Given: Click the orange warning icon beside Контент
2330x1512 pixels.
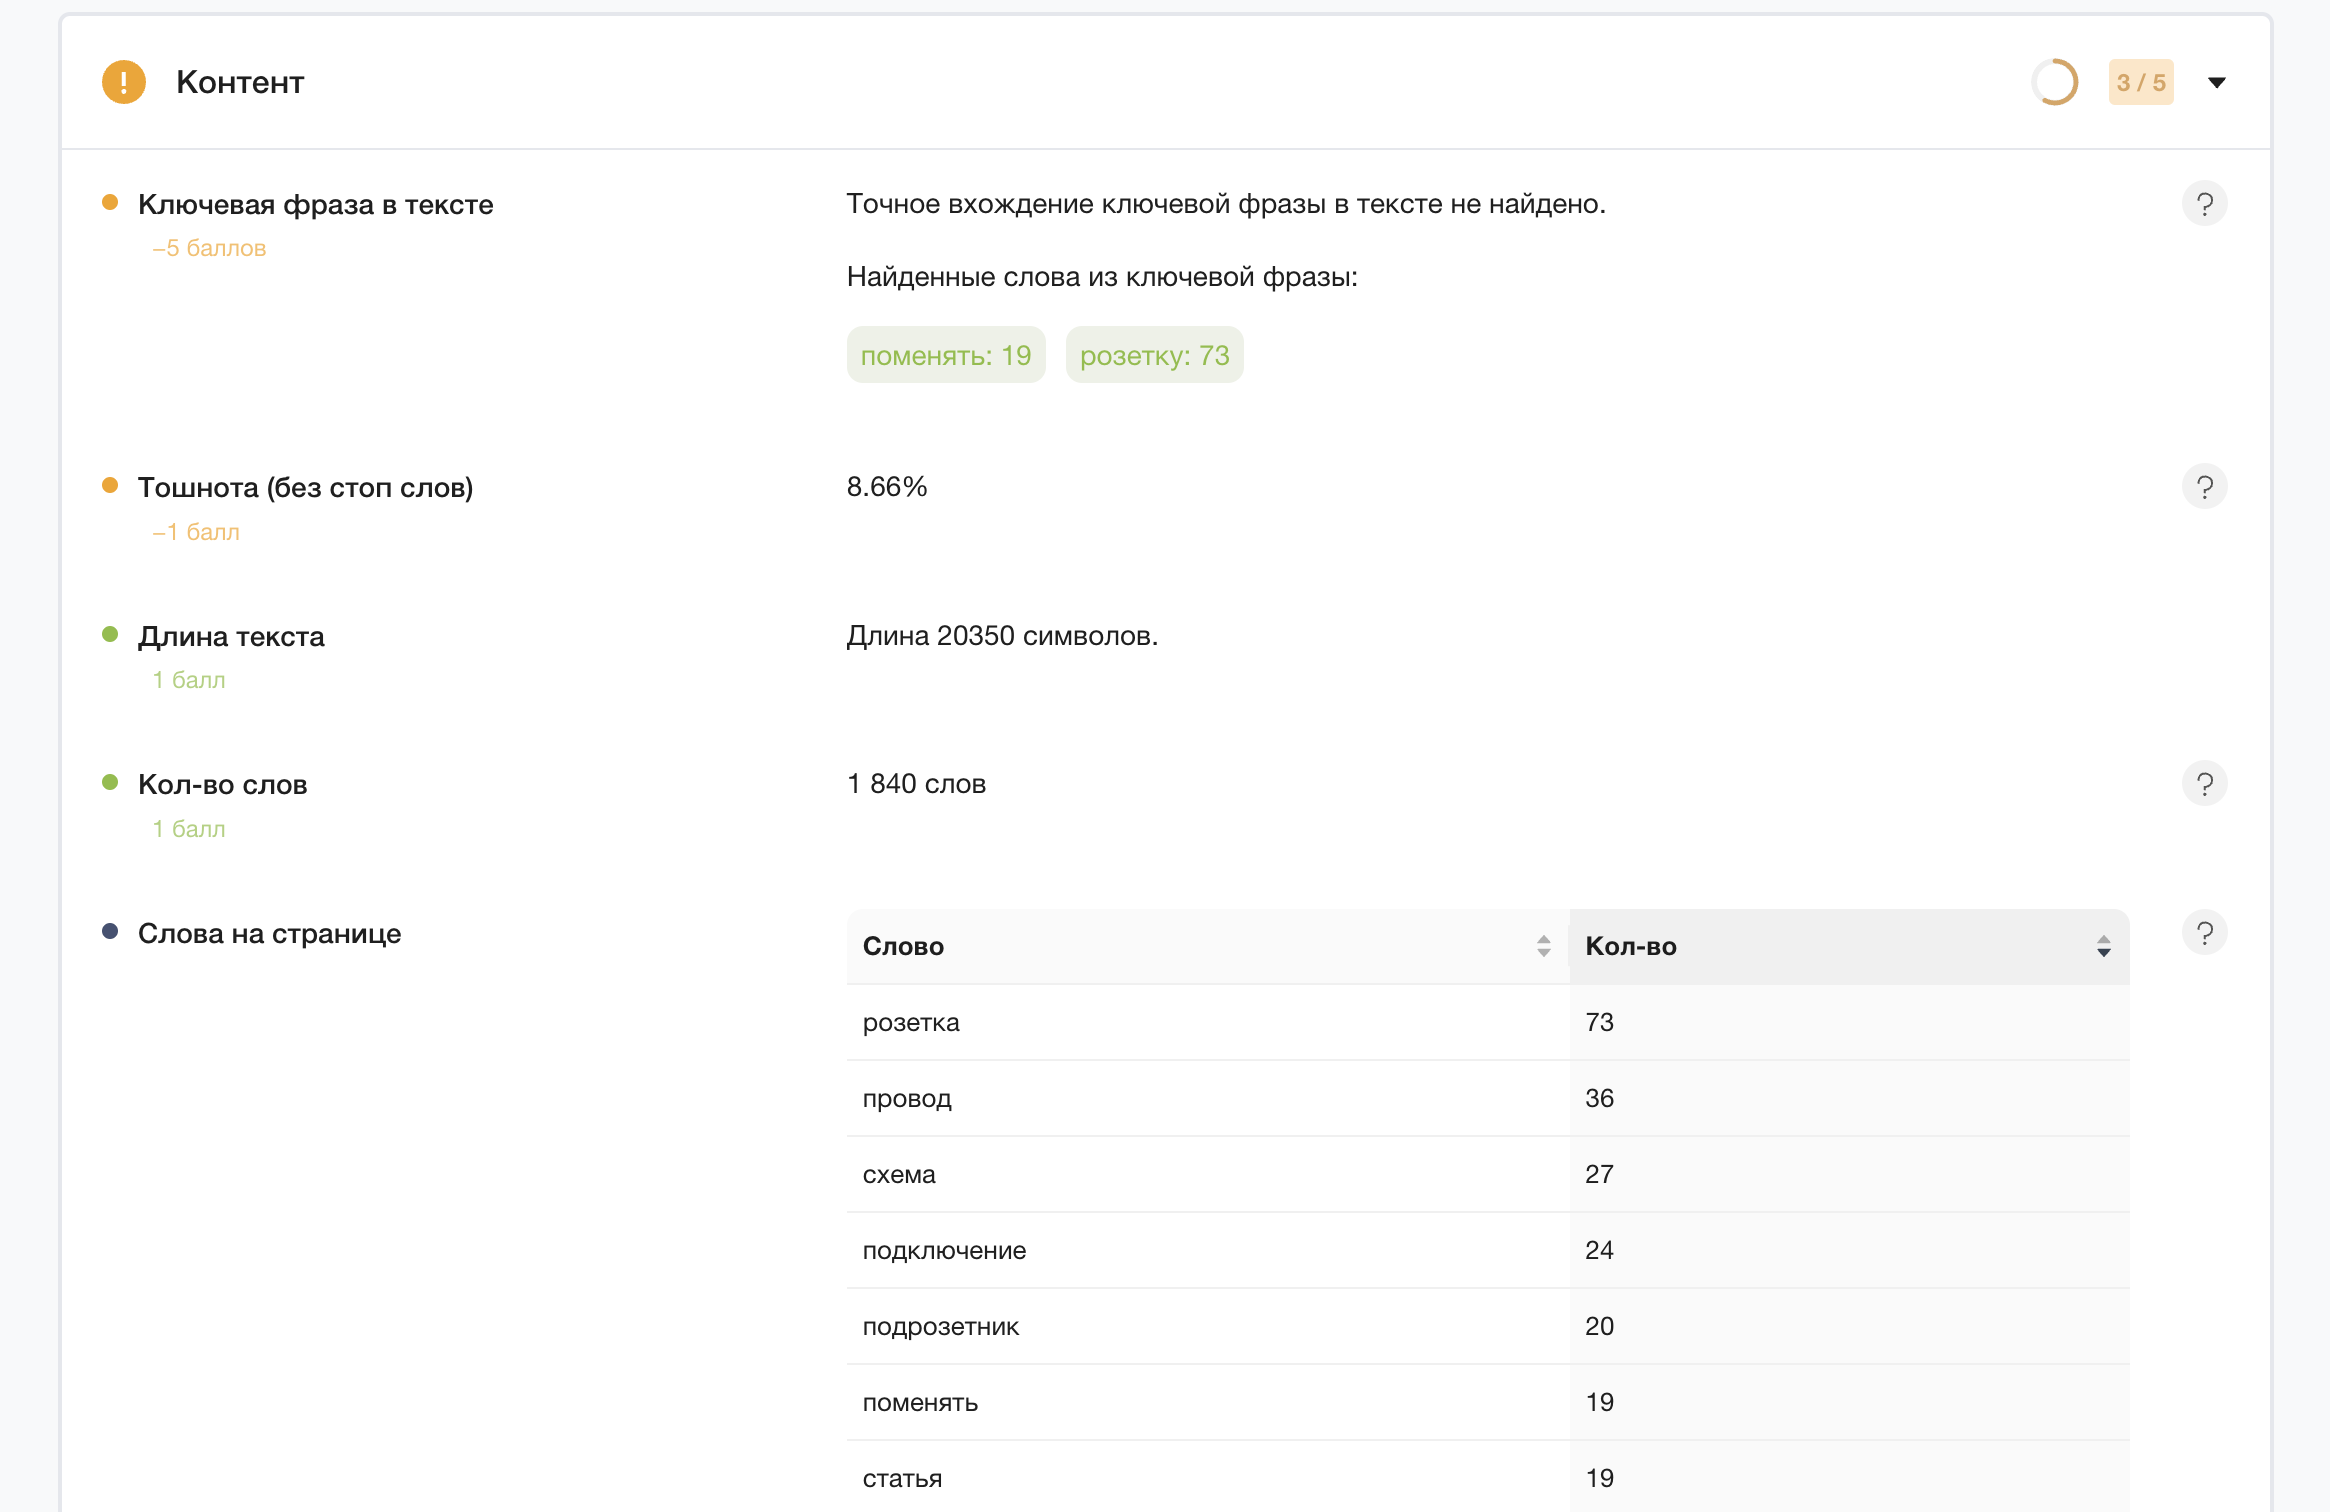Looking at the screenshot, I should [124, 82].
